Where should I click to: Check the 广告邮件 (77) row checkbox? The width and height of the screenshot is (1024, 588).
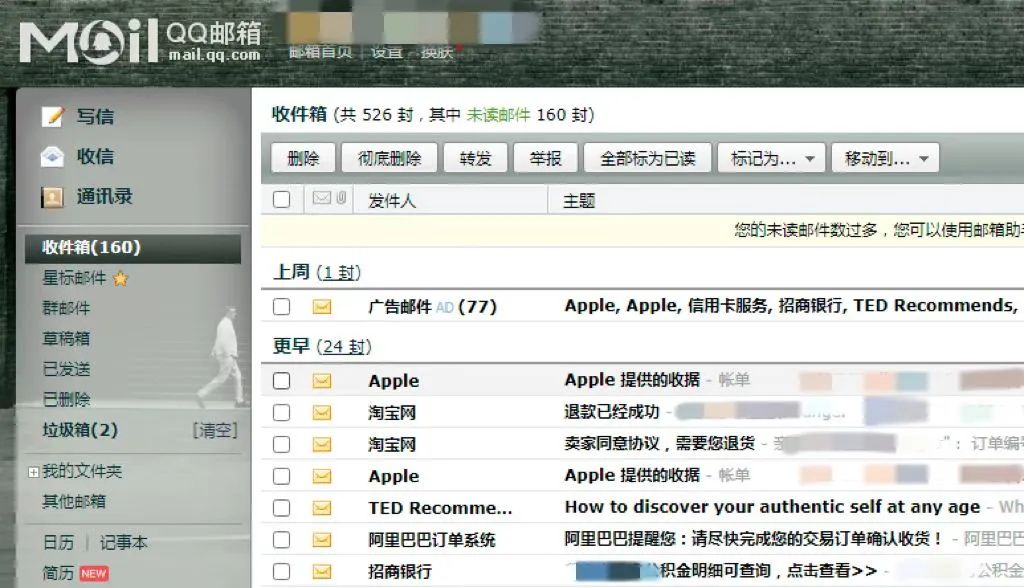[x=281, y=306]
